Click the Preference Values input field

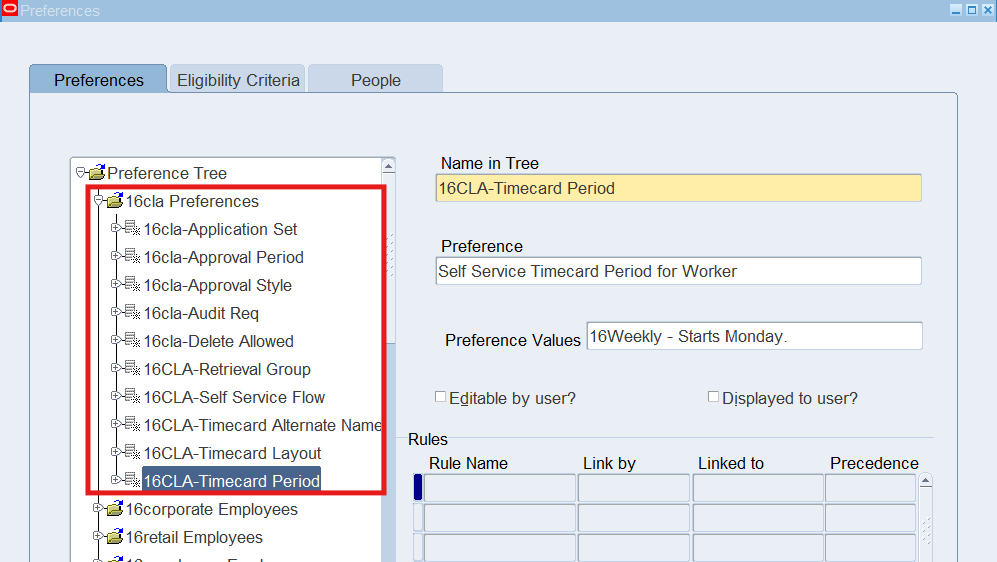(754, 337)
